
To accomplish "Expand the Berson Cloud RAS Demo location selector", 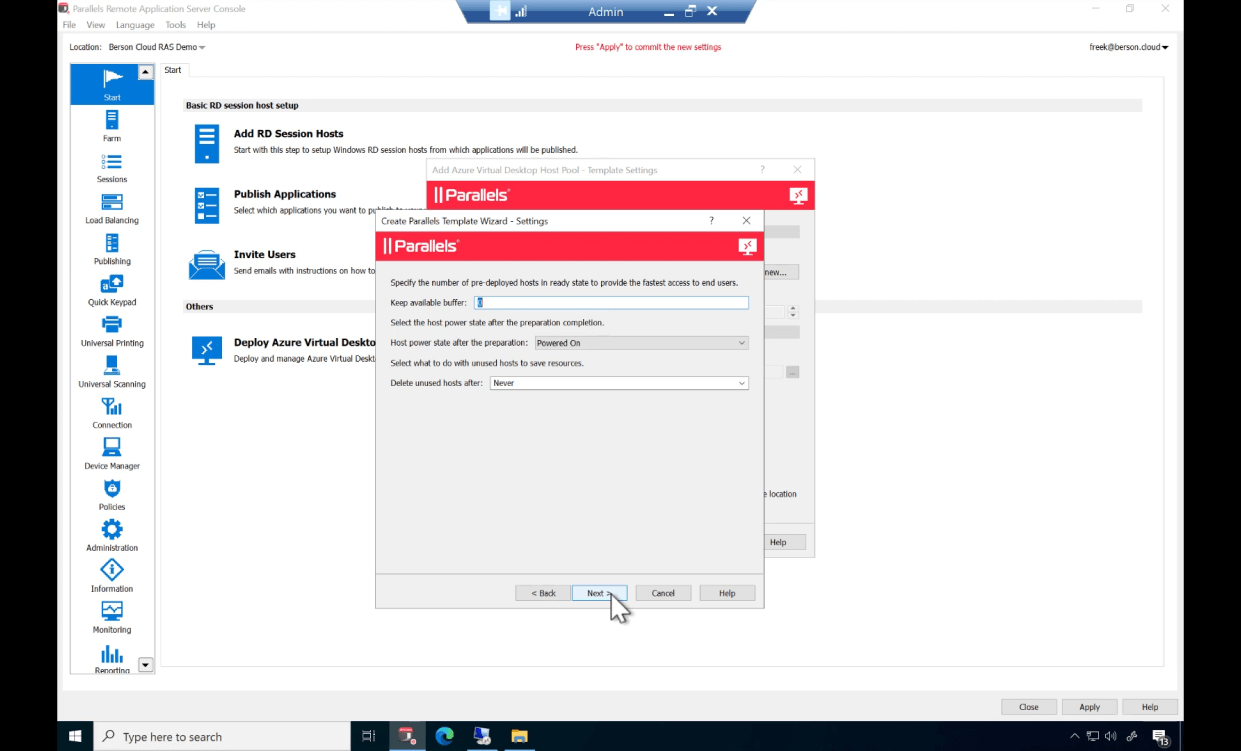I will click(156, 46).
